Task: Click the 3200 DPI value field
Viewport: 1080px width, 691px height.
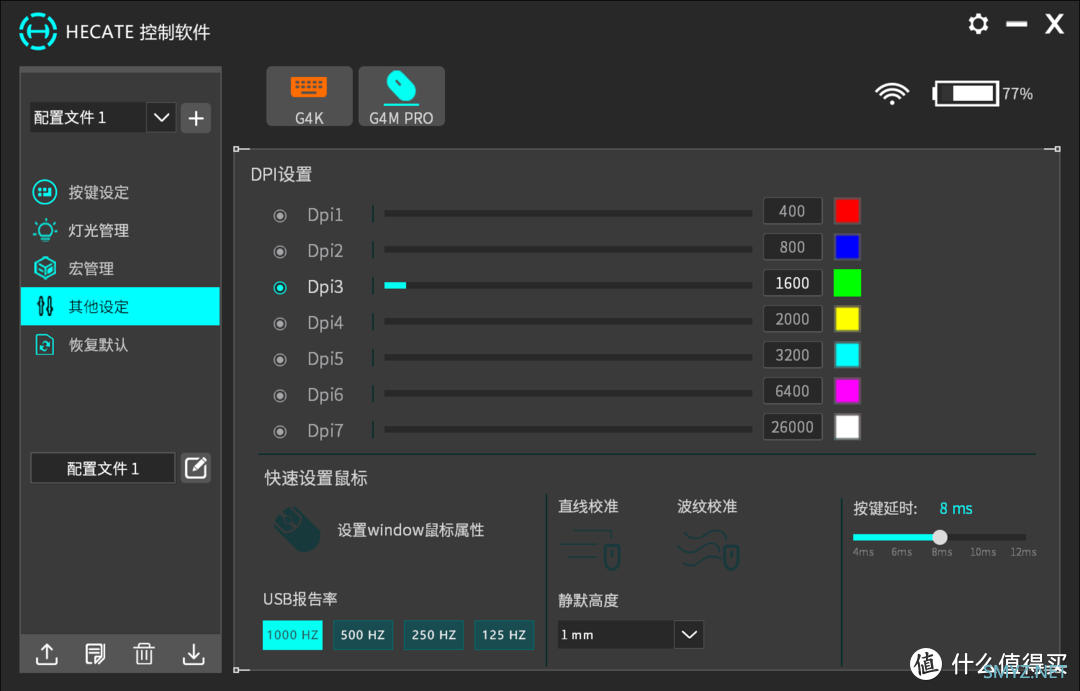Action: click(x=792, y=355)
